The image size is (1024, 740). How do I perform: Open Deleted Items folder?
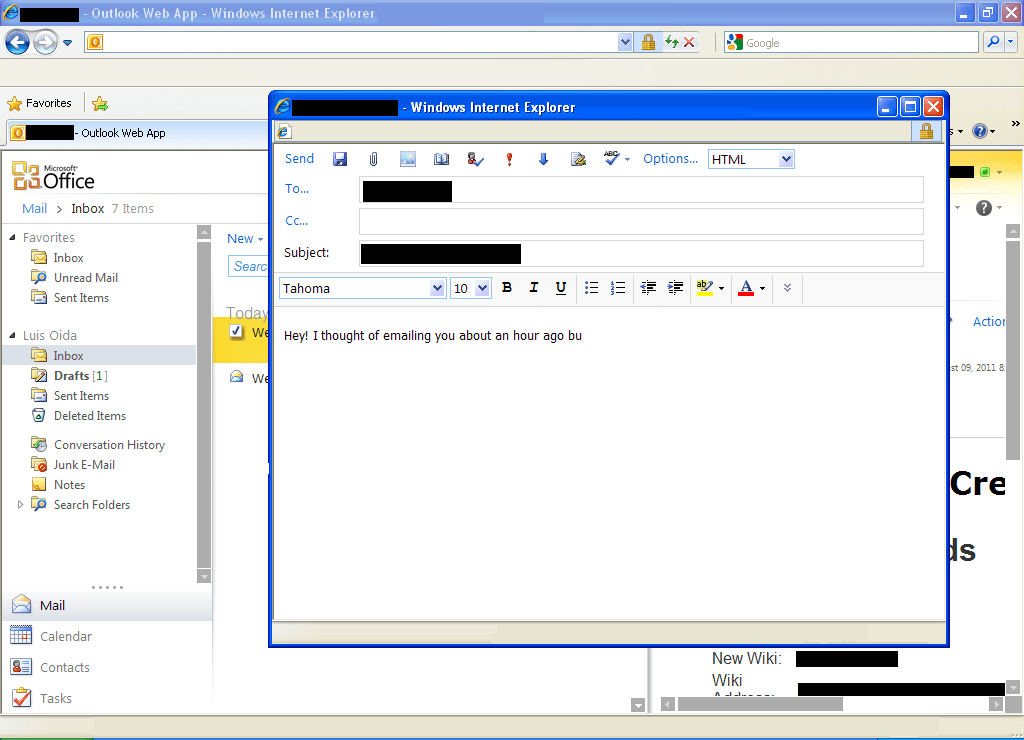click(x=89, y=415)
